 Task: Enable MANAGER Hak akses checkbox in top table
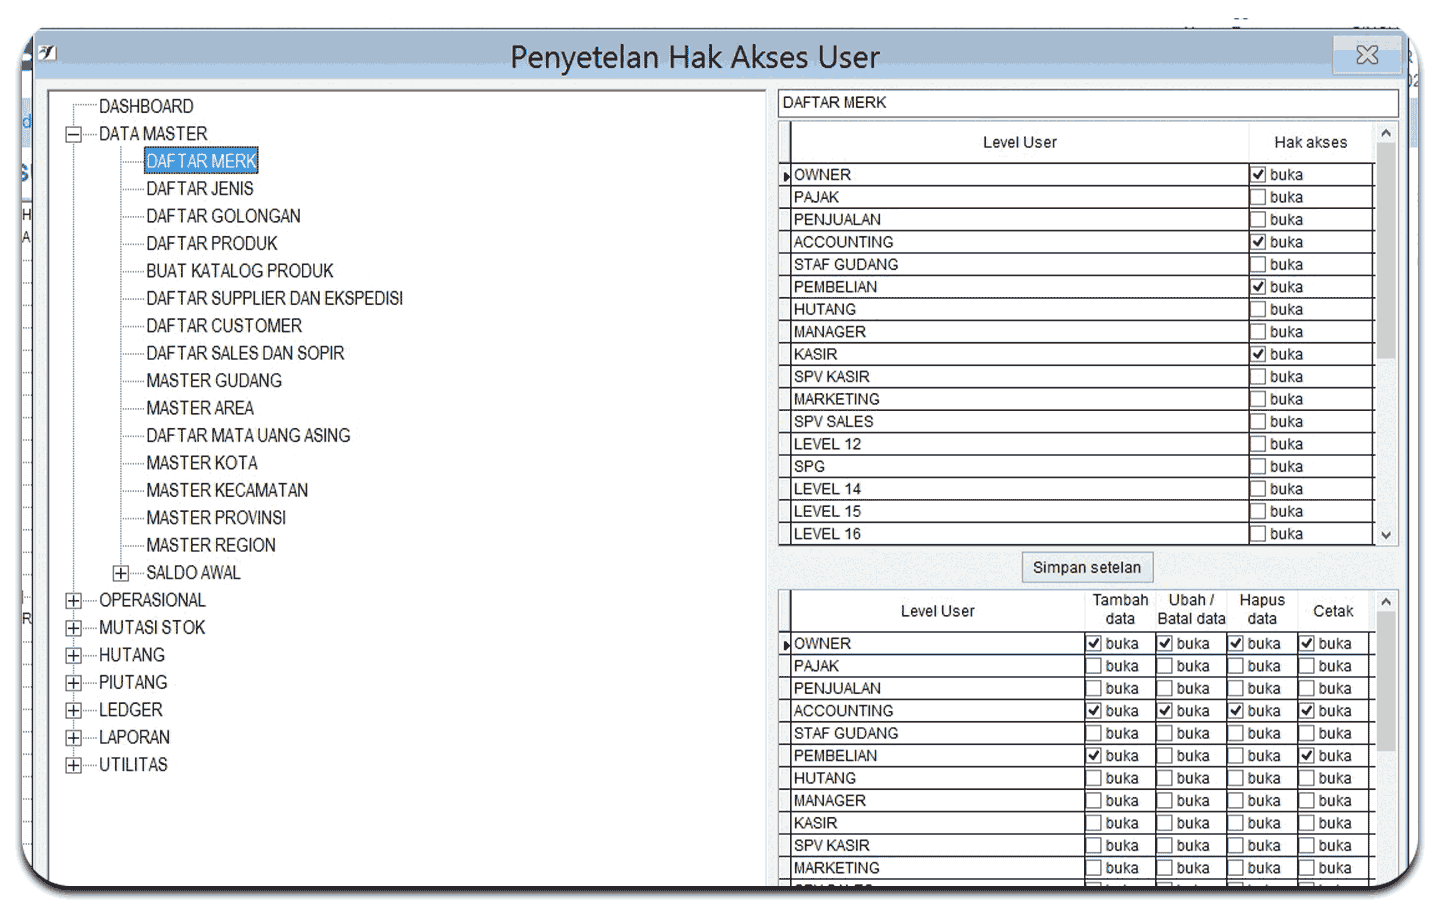1258,333
